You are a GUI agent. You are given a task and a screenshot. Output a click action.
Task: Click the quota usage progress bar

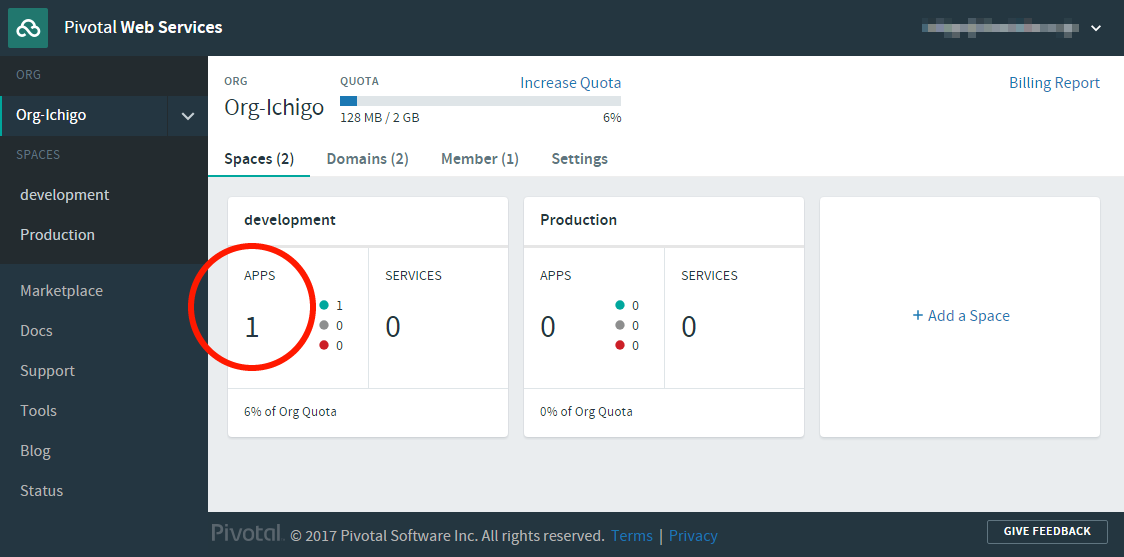[x=480, y=101]
